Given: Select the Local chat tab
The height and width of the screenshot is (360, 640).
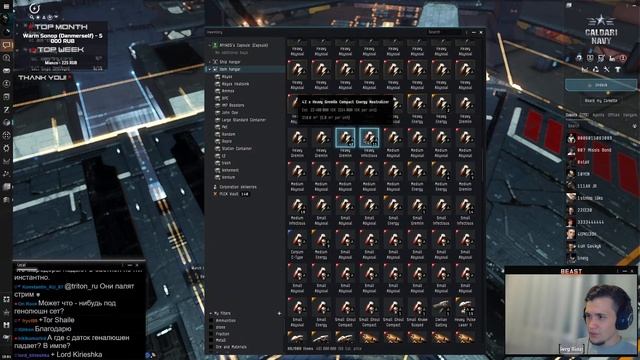Looking at the screenshot, I should coord(21,265).
